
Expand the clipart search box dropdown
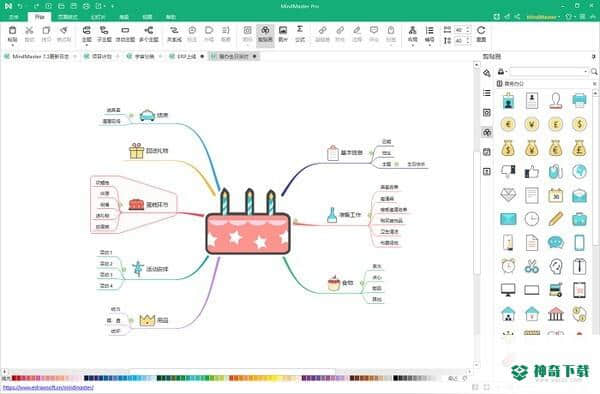585,72
